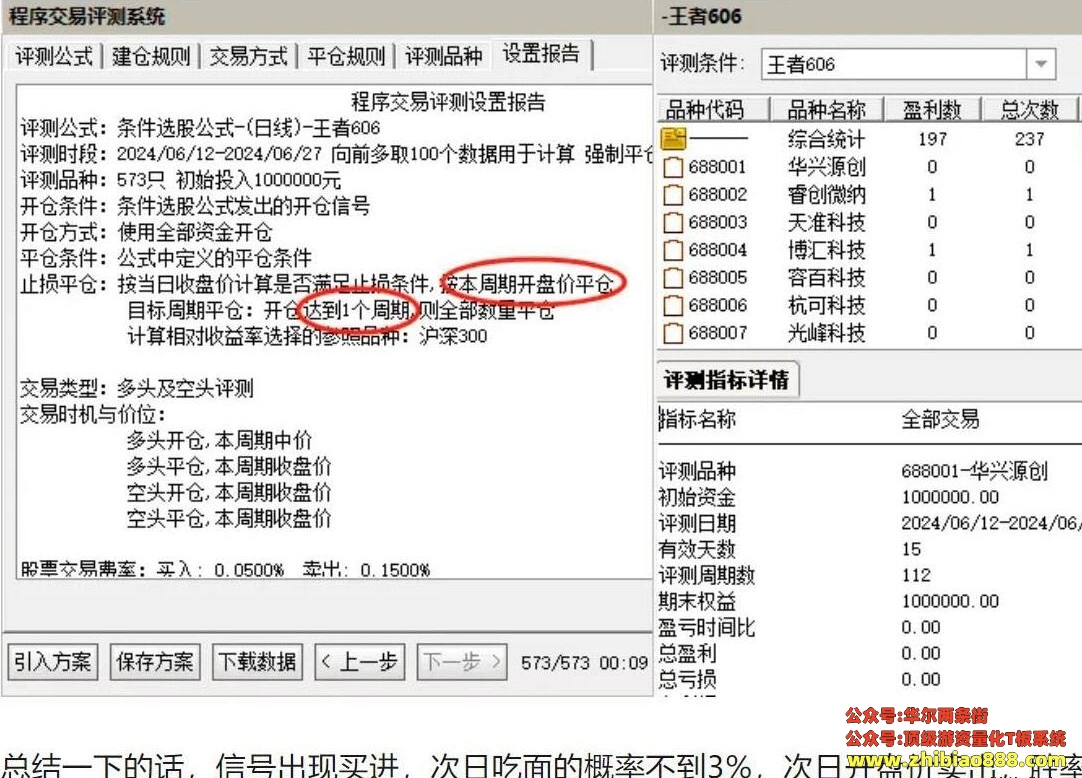Open the 评测指标详情 tab

tap(727, 379)
